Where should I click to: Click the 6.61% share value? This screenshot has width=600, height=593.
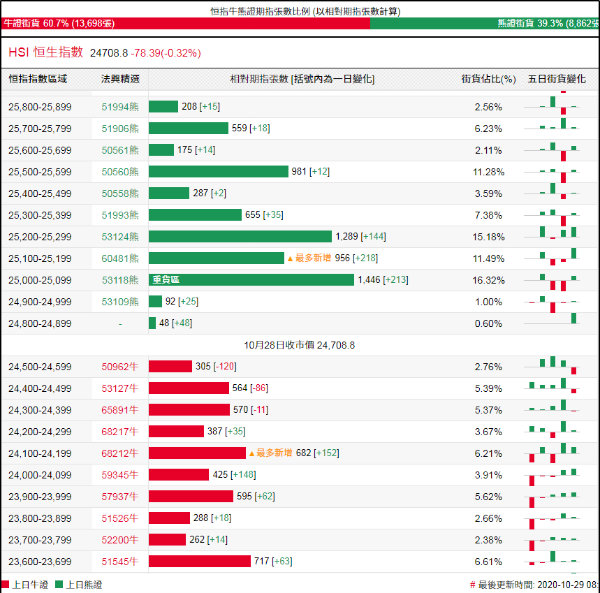pos(488,561)
